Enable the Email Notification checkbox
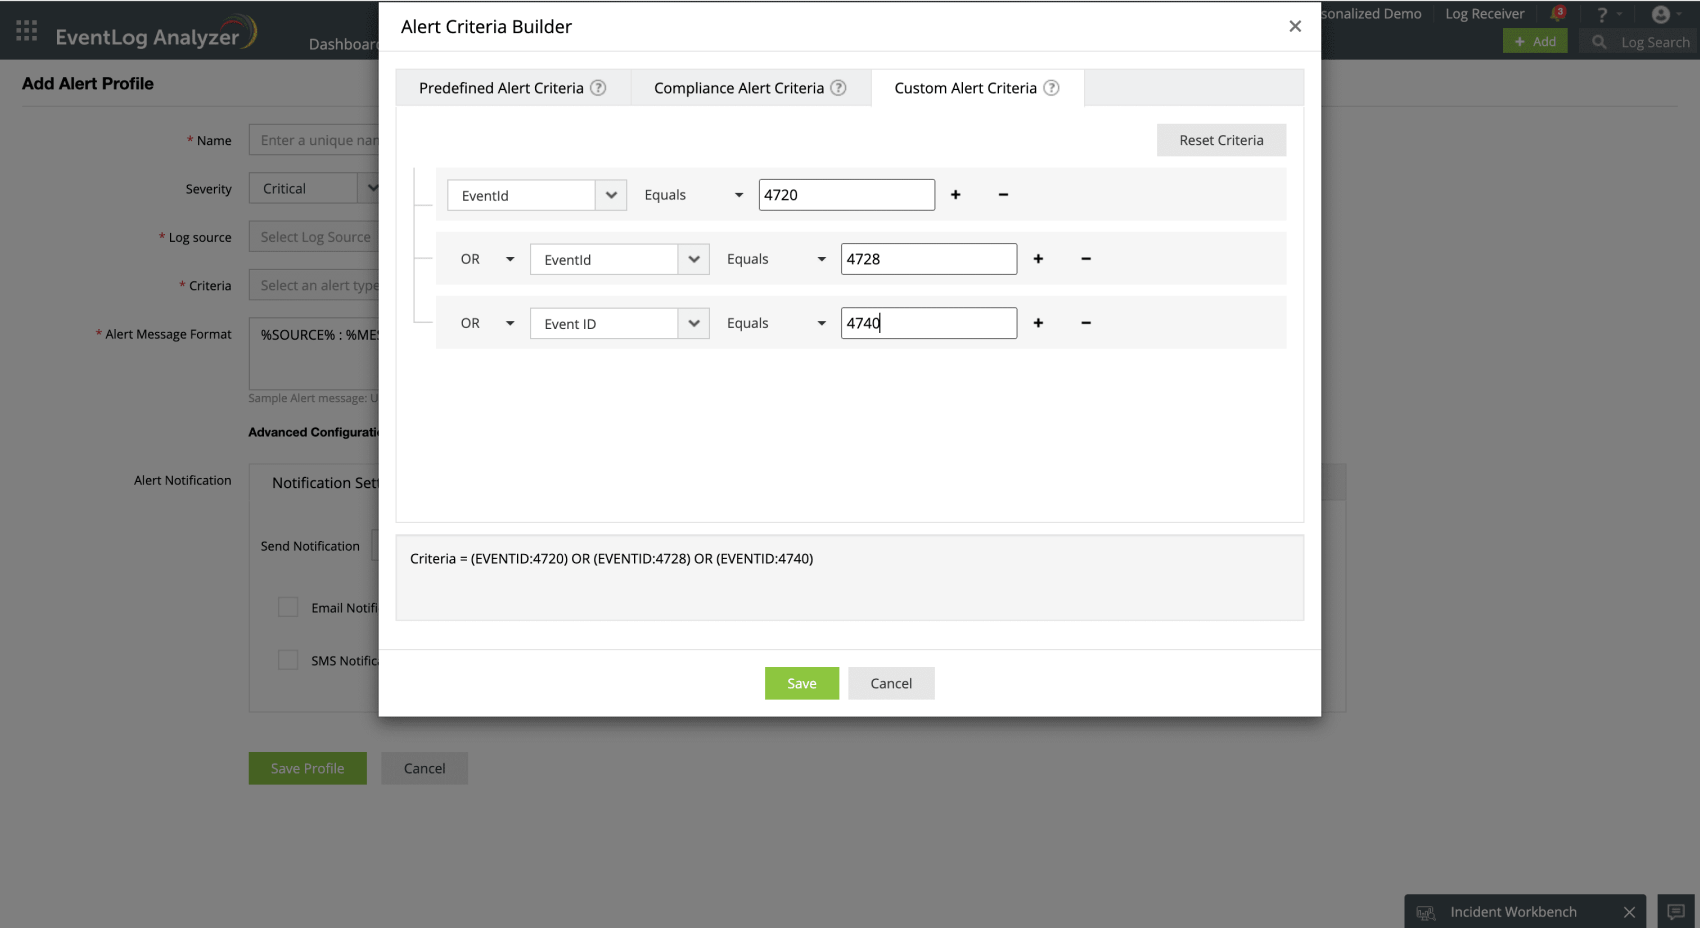 (x=288, y=607)
